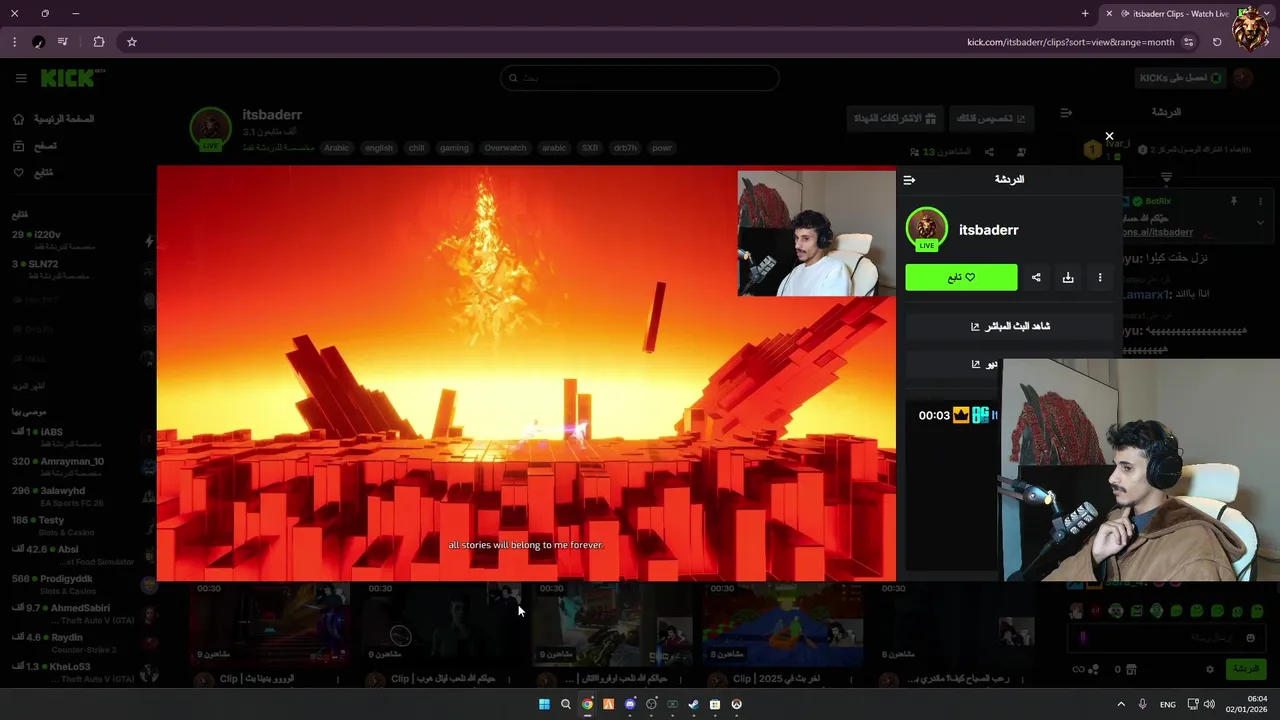Click the taskbar volume speaker icon
The height and width of the screenshot is (720, 1280).
1209,704
